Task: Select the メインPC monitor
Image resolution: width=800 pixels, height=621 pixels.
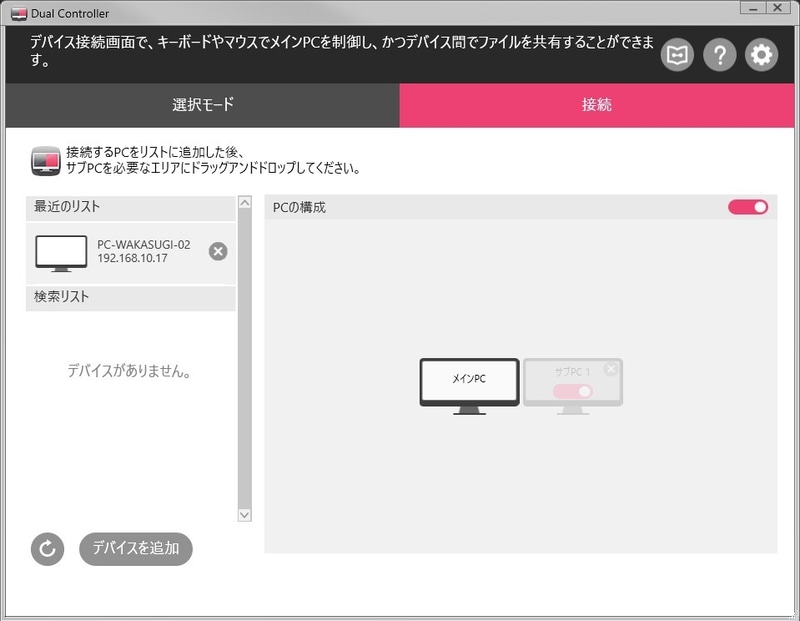Action: tap(469, 386)
